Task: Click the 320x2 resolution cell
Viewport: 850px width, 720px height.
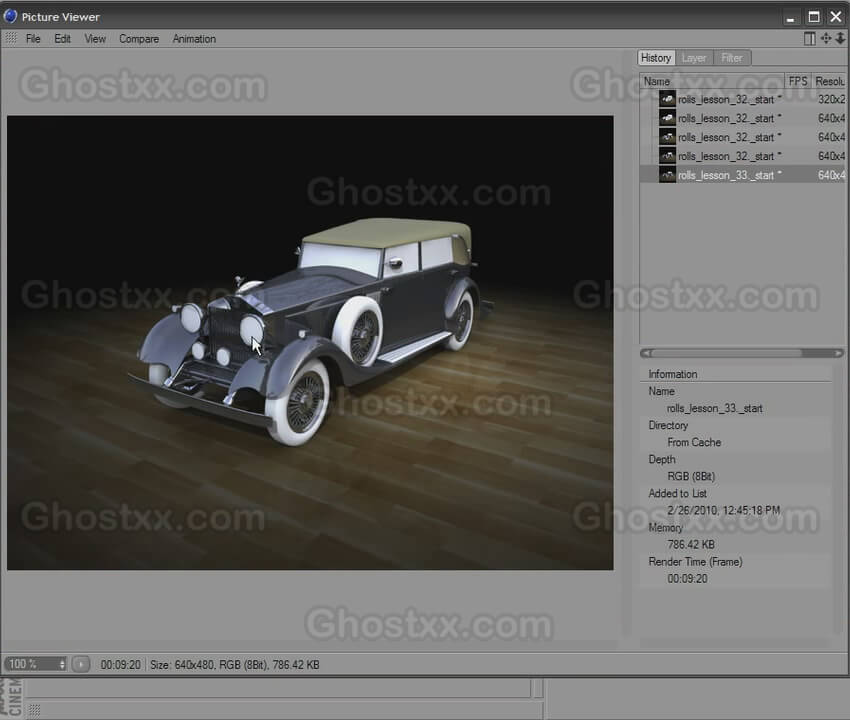Action: 831,99
